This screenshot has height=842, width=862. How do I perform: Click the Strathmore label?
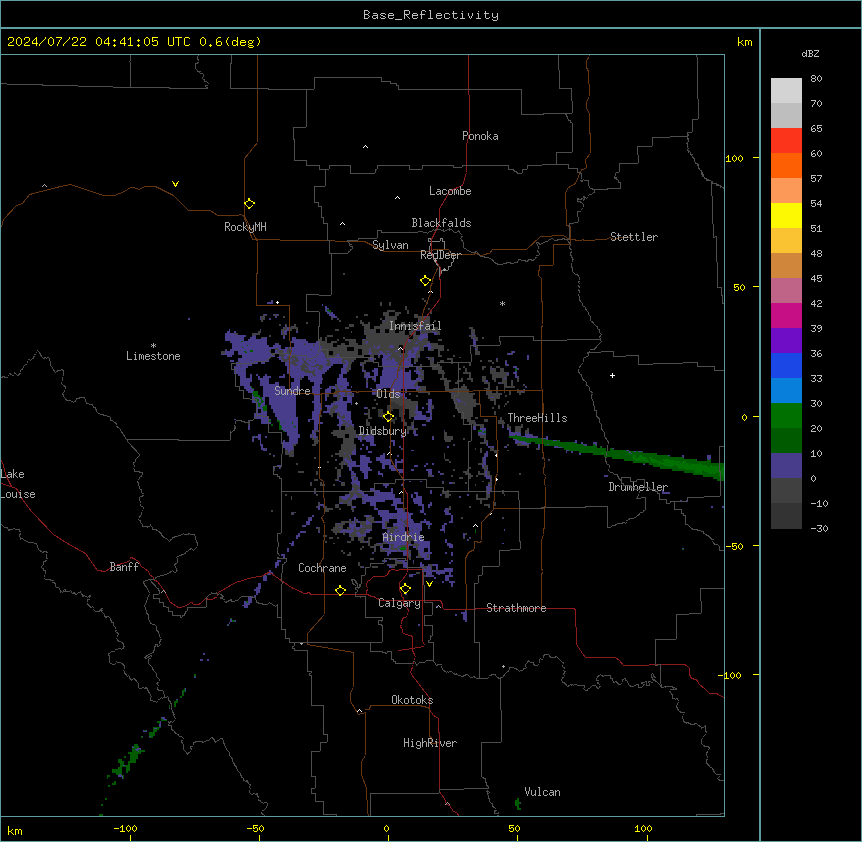(516, 608)
